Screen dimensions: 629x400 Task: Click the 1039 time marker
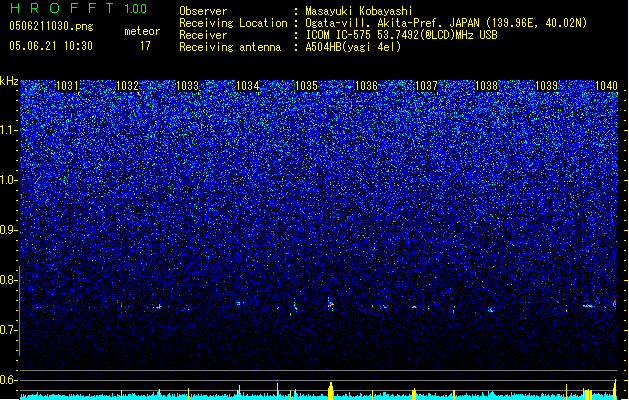coord(546,86)
